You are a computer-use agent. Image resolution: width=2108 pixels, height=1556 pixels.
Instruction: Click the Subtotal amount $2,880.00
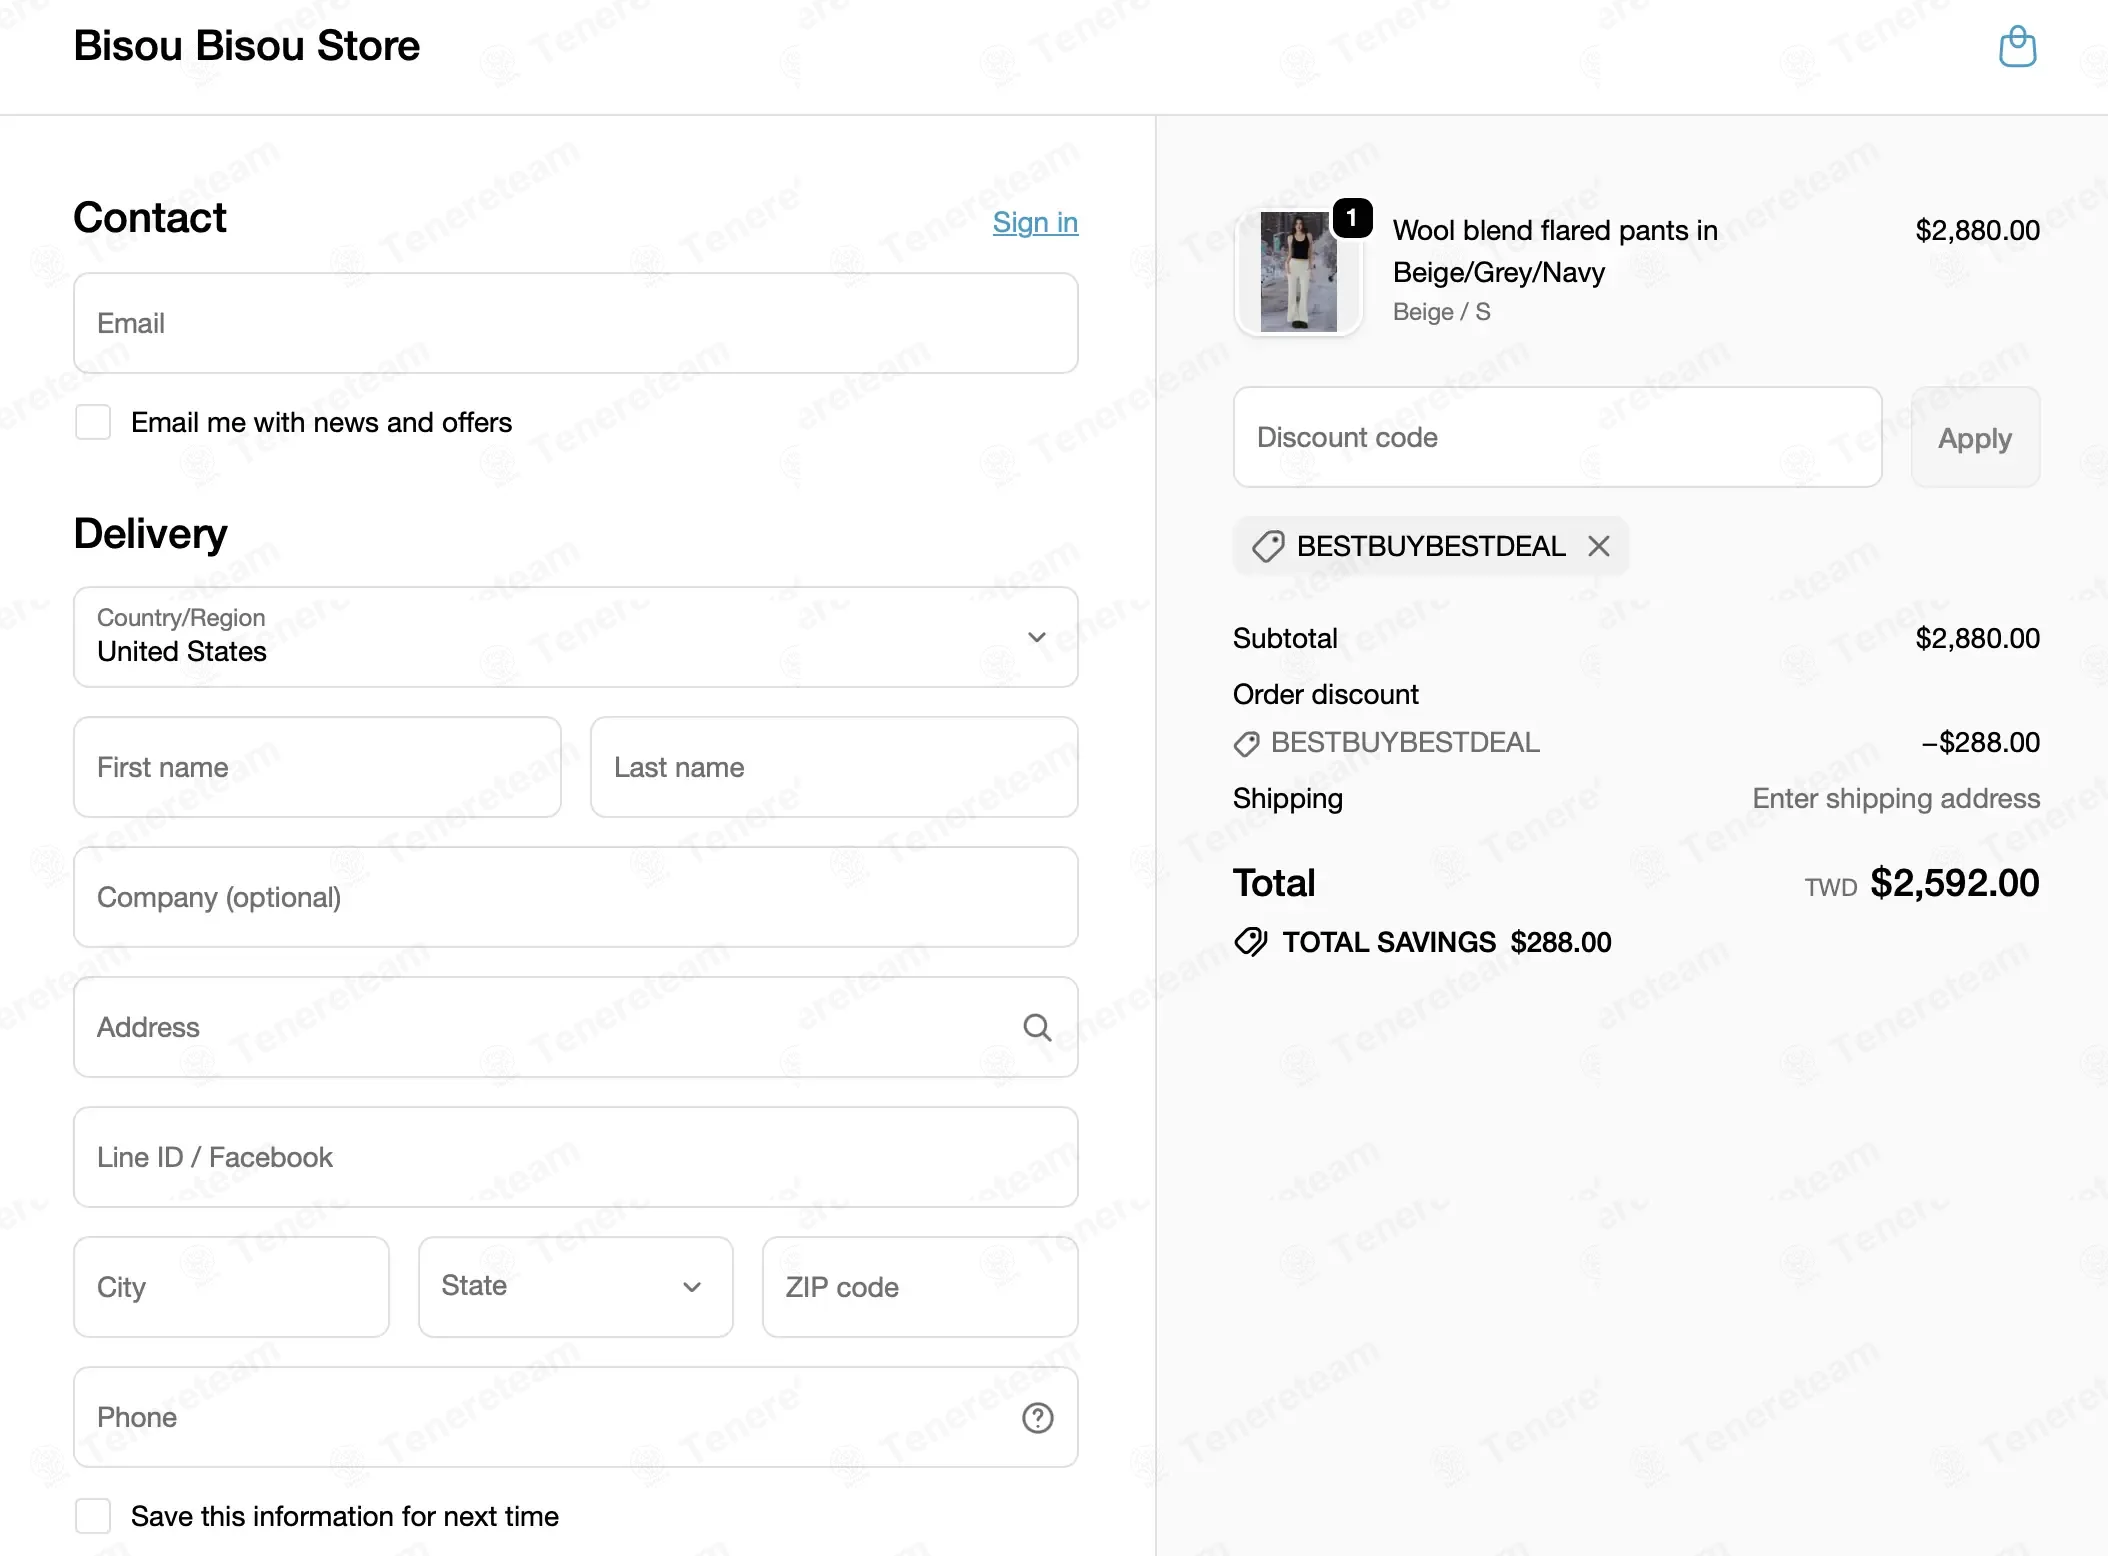pos(1977,638)
